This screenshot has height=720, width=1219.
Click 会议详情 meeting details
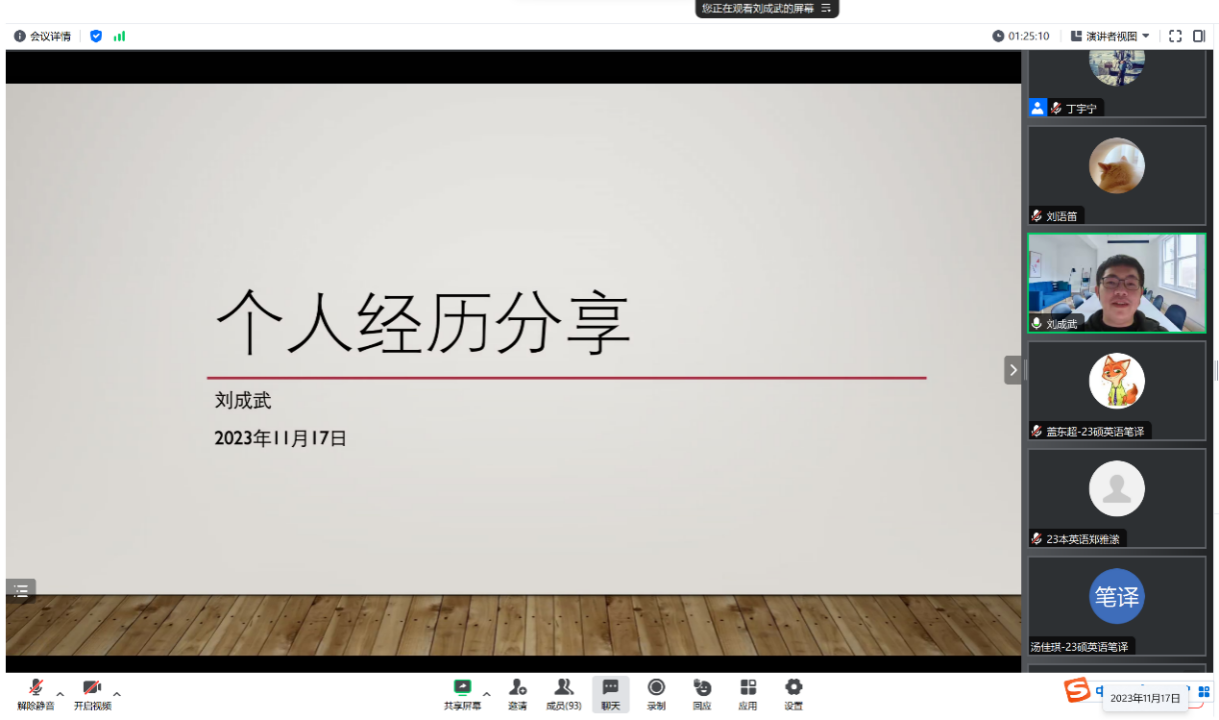42,36
